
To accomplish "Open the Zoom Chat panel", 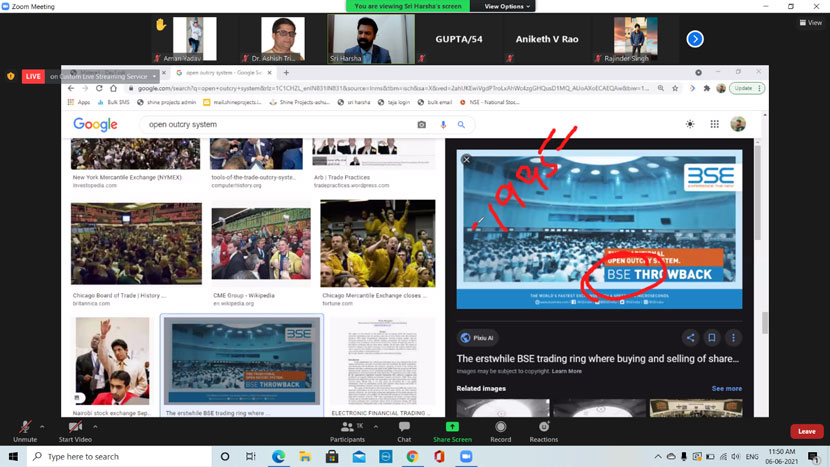I will click(404, 431).
